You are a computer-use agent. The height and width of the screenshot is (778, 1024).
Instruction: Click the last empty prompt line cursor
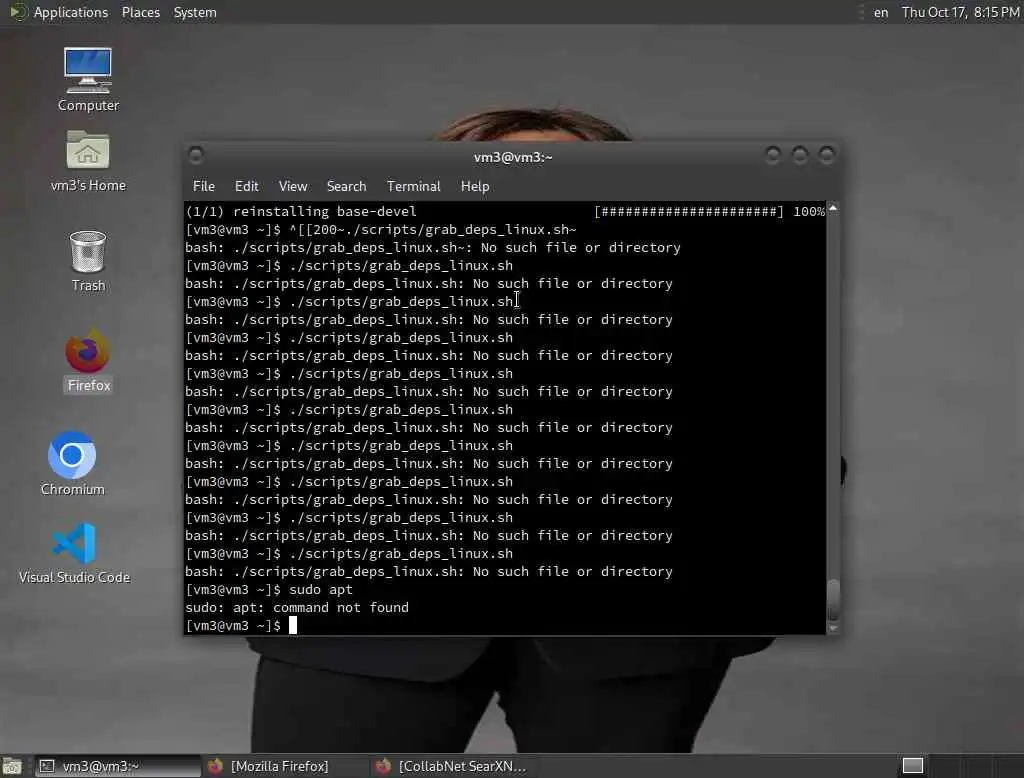293,625
